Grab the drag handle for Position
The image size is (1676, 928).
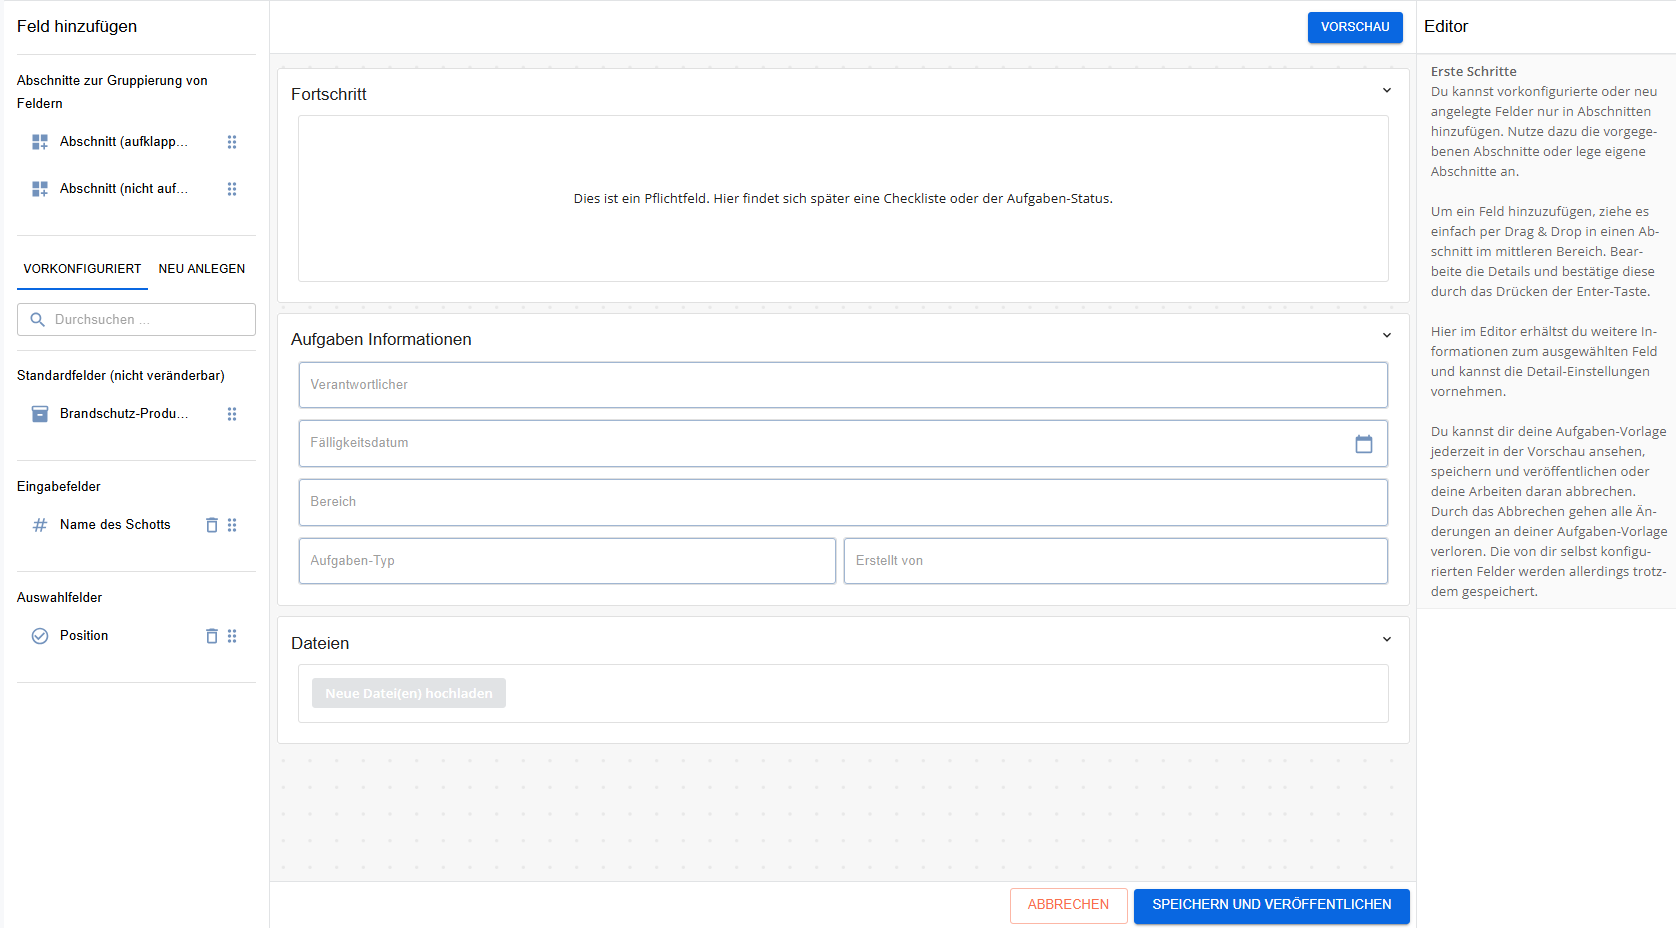click(x=232, y=636)
